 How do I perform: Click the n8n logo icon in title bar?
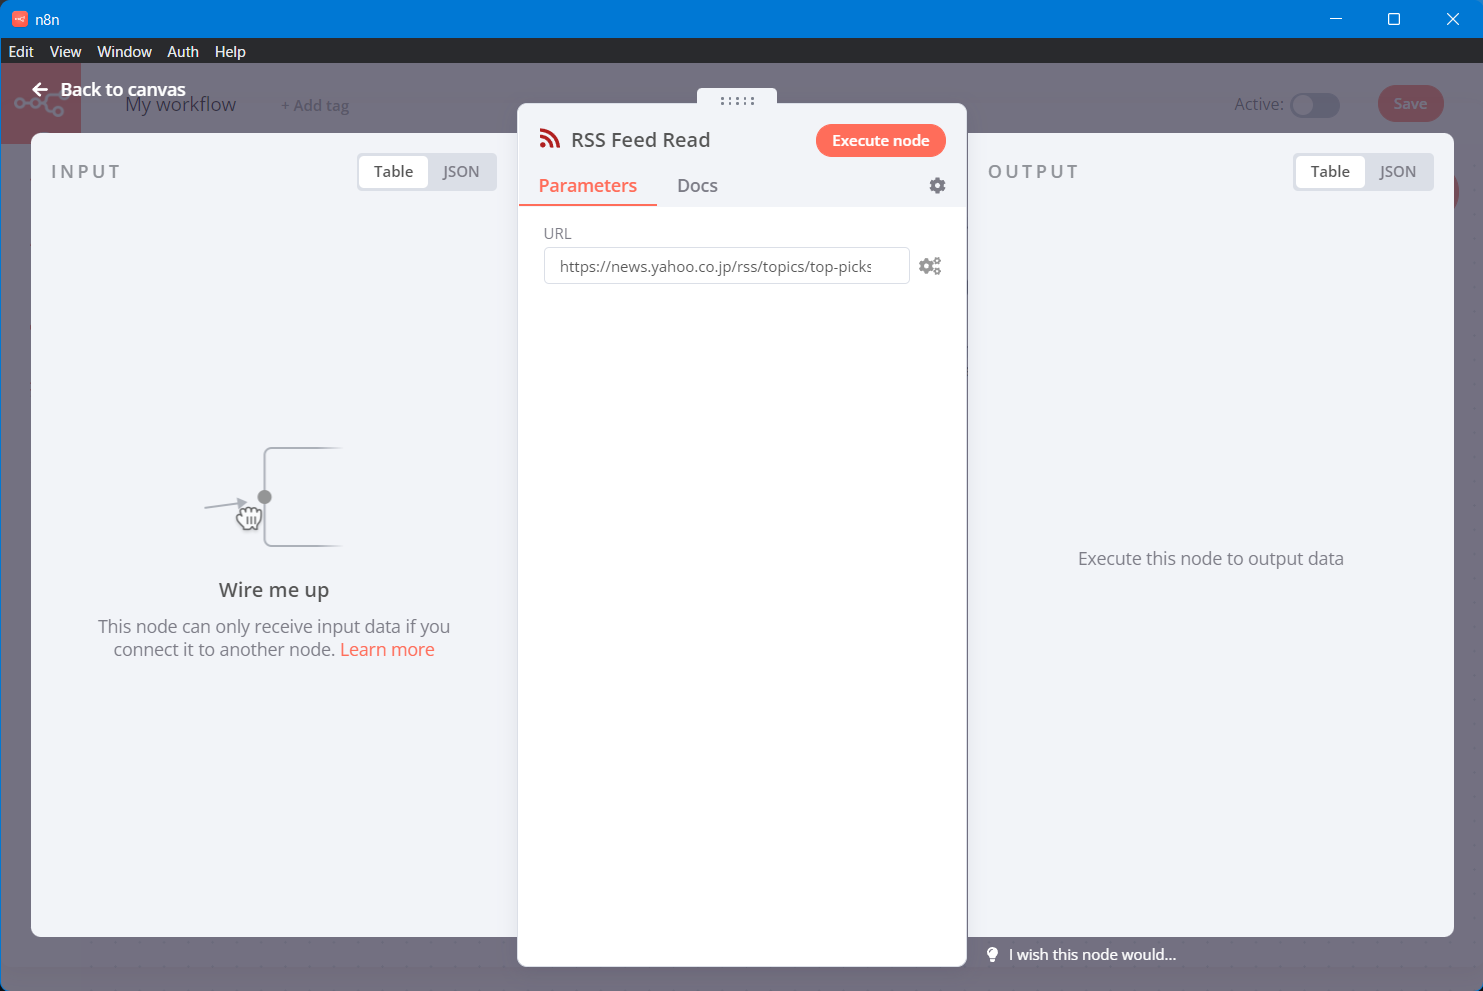19,19
